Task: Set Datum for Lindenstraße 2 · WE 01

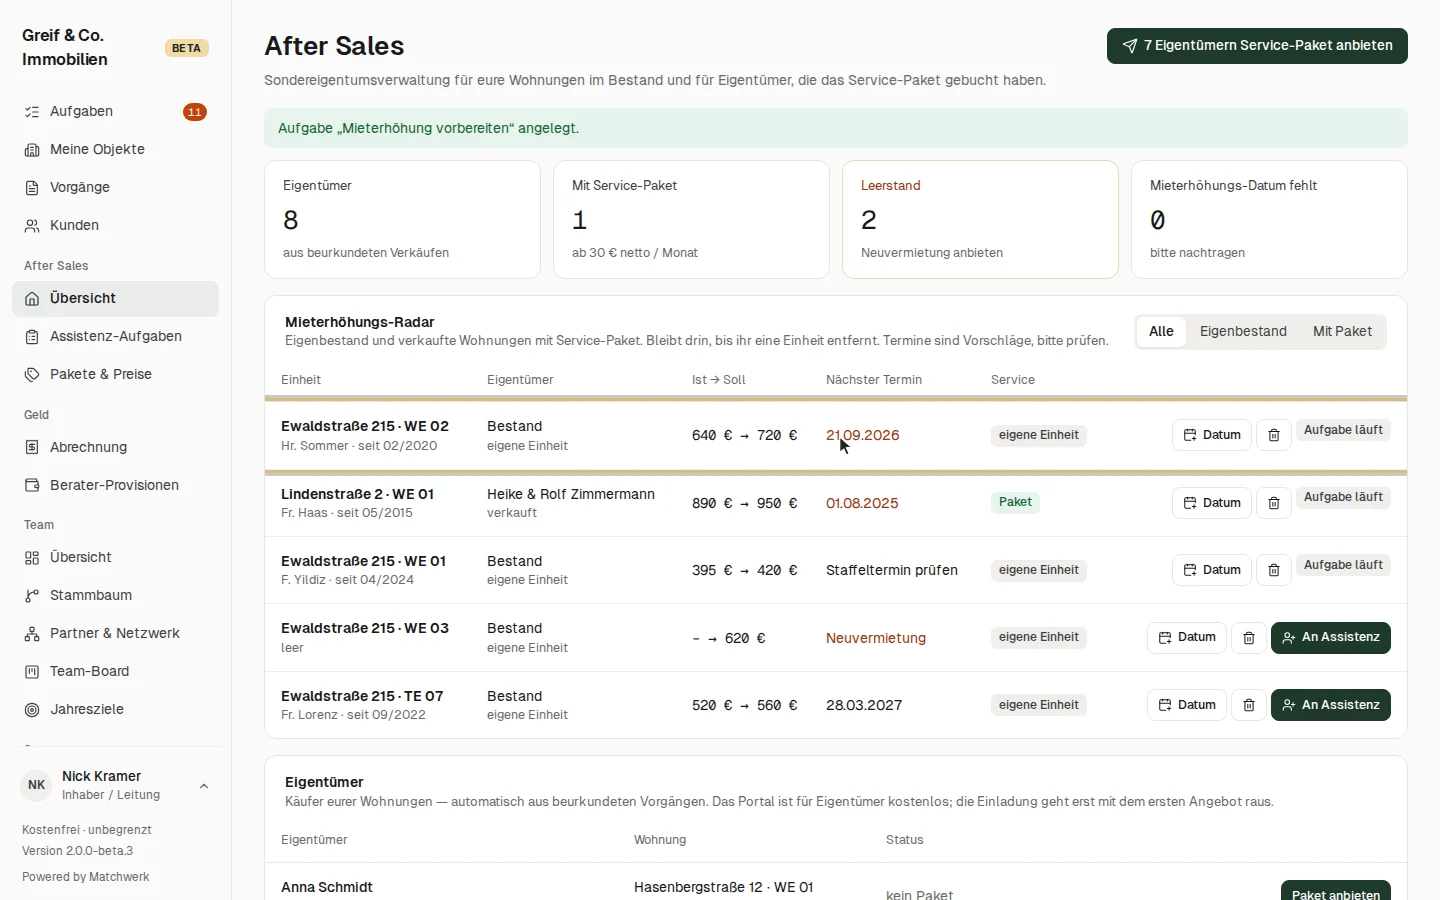Action: pyautogui.click(x=1212, y=503)
